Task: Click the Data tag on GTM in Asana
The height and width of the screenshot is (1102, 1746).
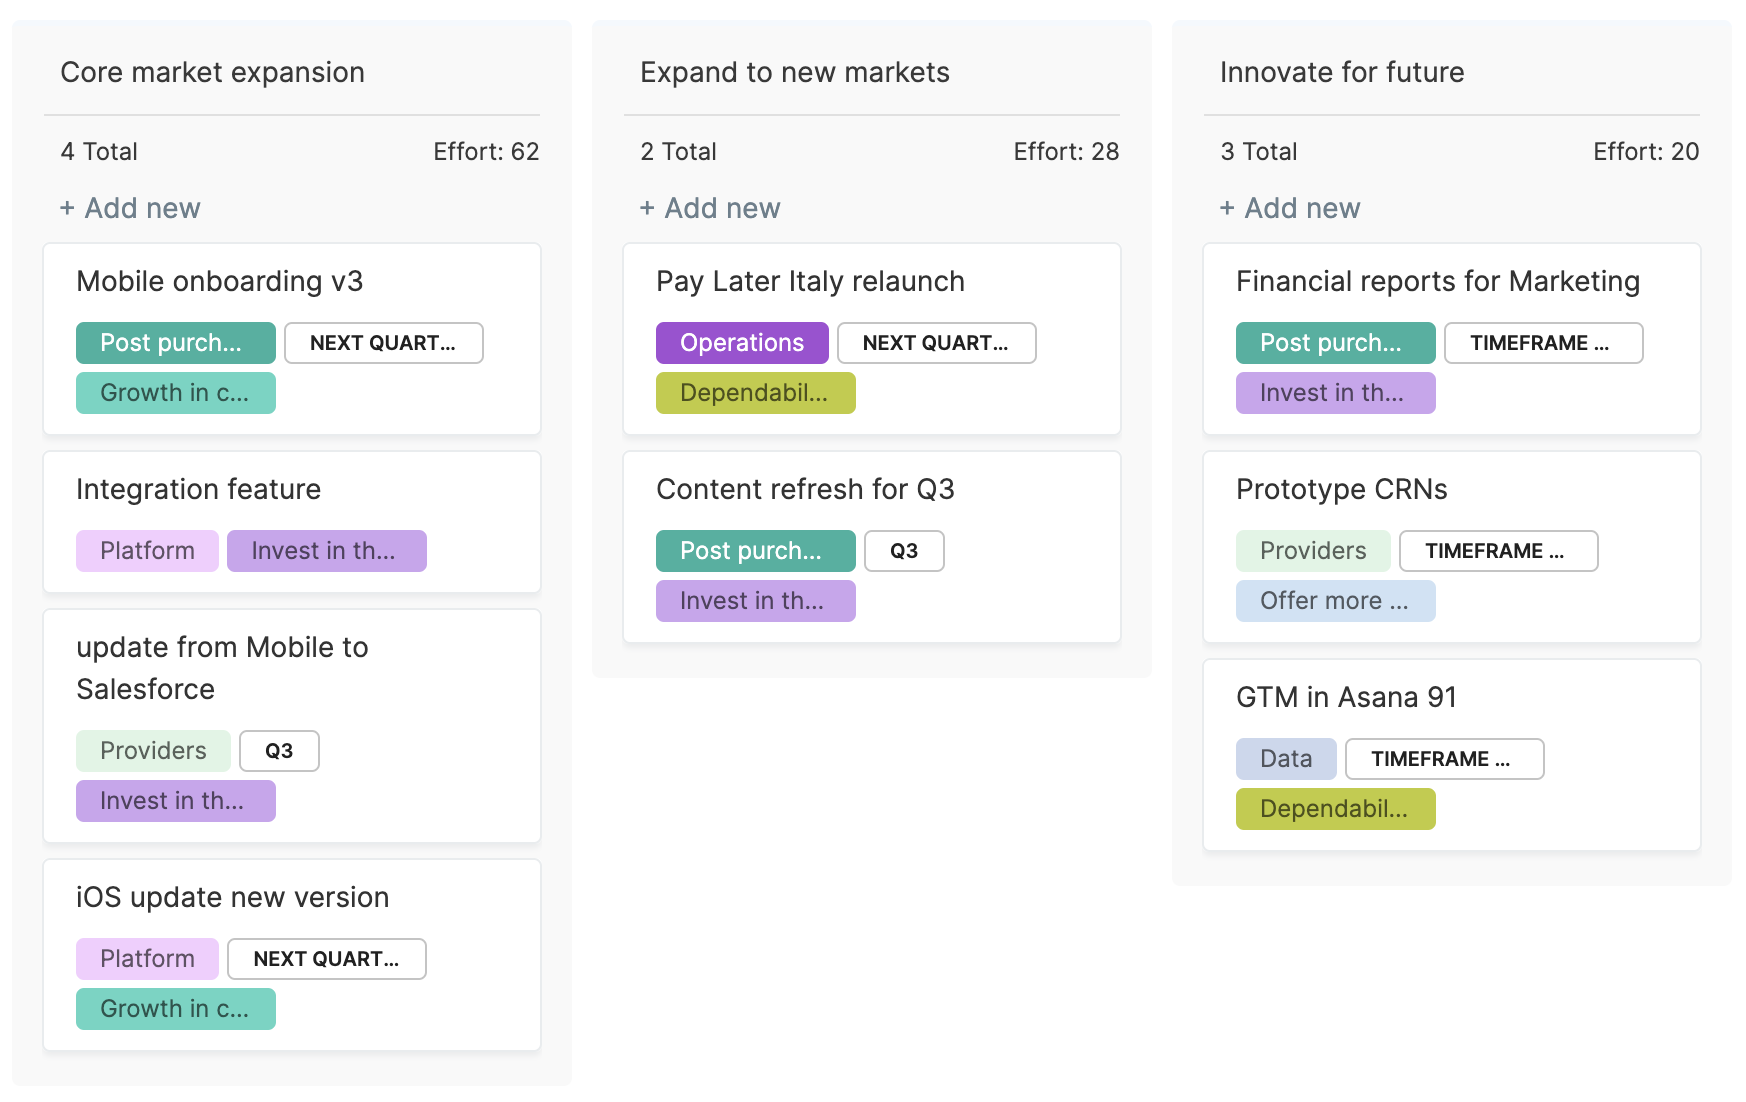Action: tap(1286, 759)
